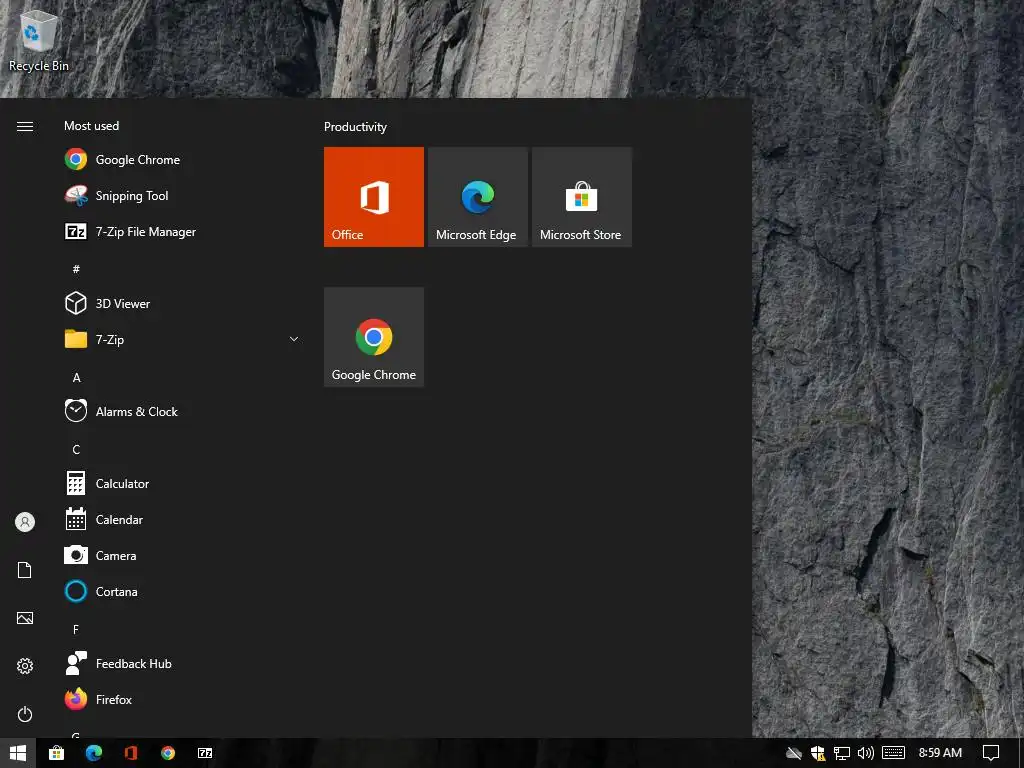Open the Recycle Bin on desktop
Viewport: 1024px width, 768px height.
tap(39, 40)
